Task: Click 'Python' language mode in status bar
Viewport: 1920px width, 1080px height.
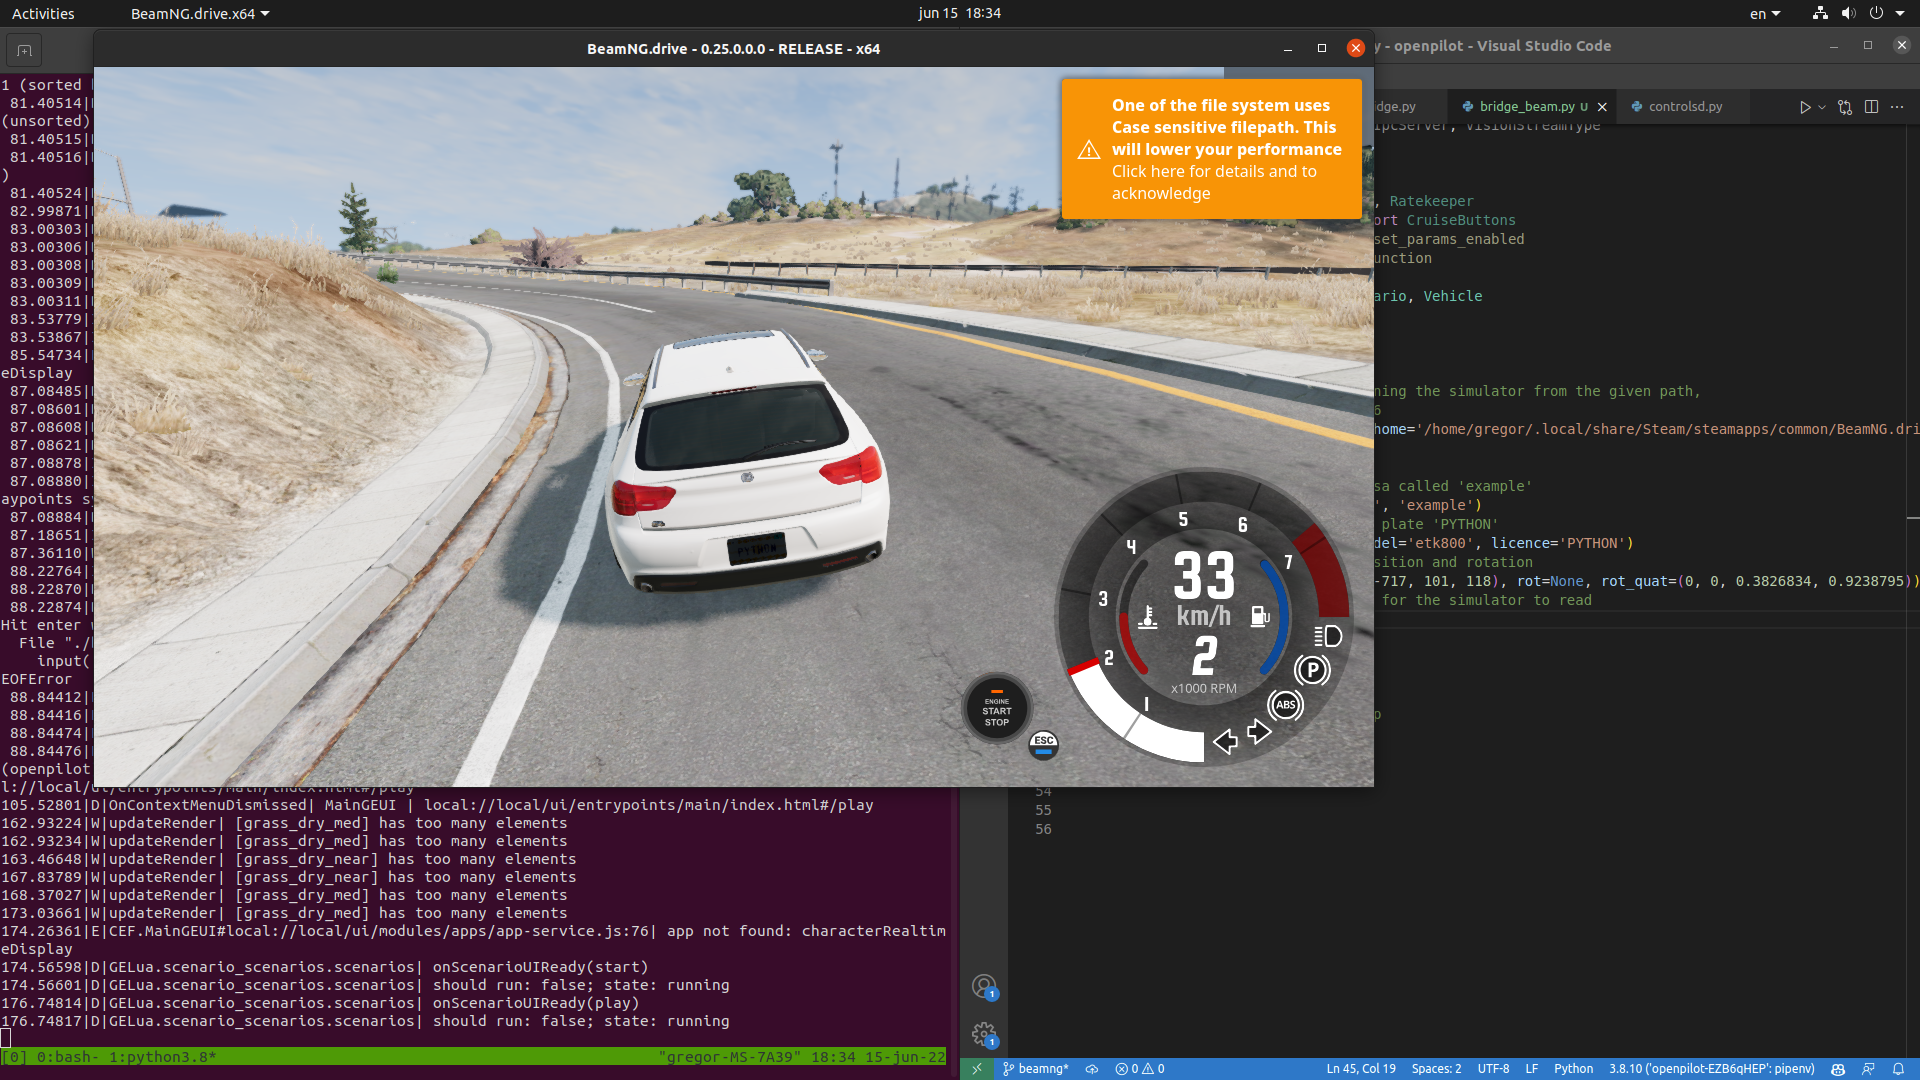Action: point(1573,1069)
